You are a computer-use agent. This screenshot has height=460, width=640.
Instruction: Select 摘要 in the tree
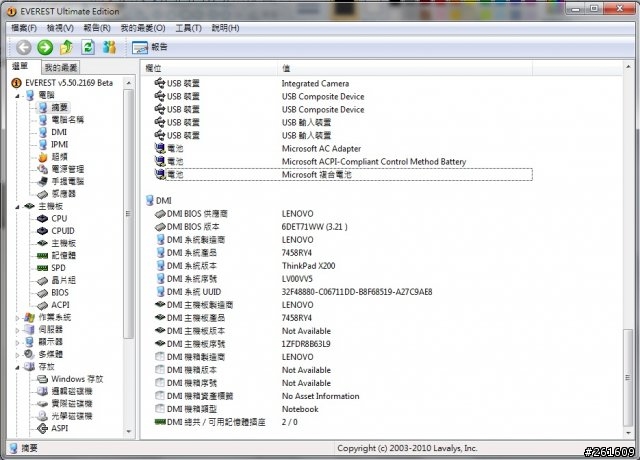pos(60,107)
